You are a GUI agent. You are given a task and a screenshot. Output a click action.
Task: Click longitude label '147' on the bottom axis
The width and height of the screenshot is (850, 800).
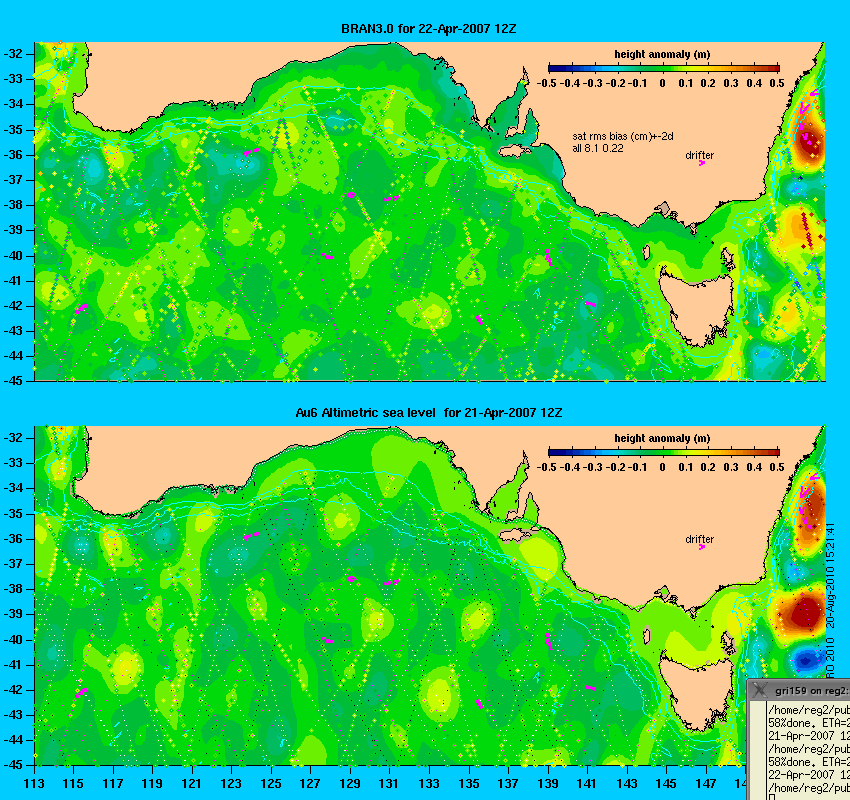706,784
